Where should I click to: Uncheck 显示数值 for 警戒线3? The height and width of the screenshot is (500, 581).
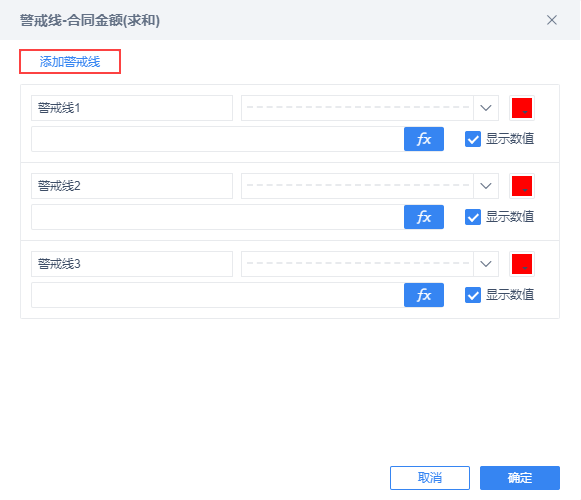coord(473,295)
